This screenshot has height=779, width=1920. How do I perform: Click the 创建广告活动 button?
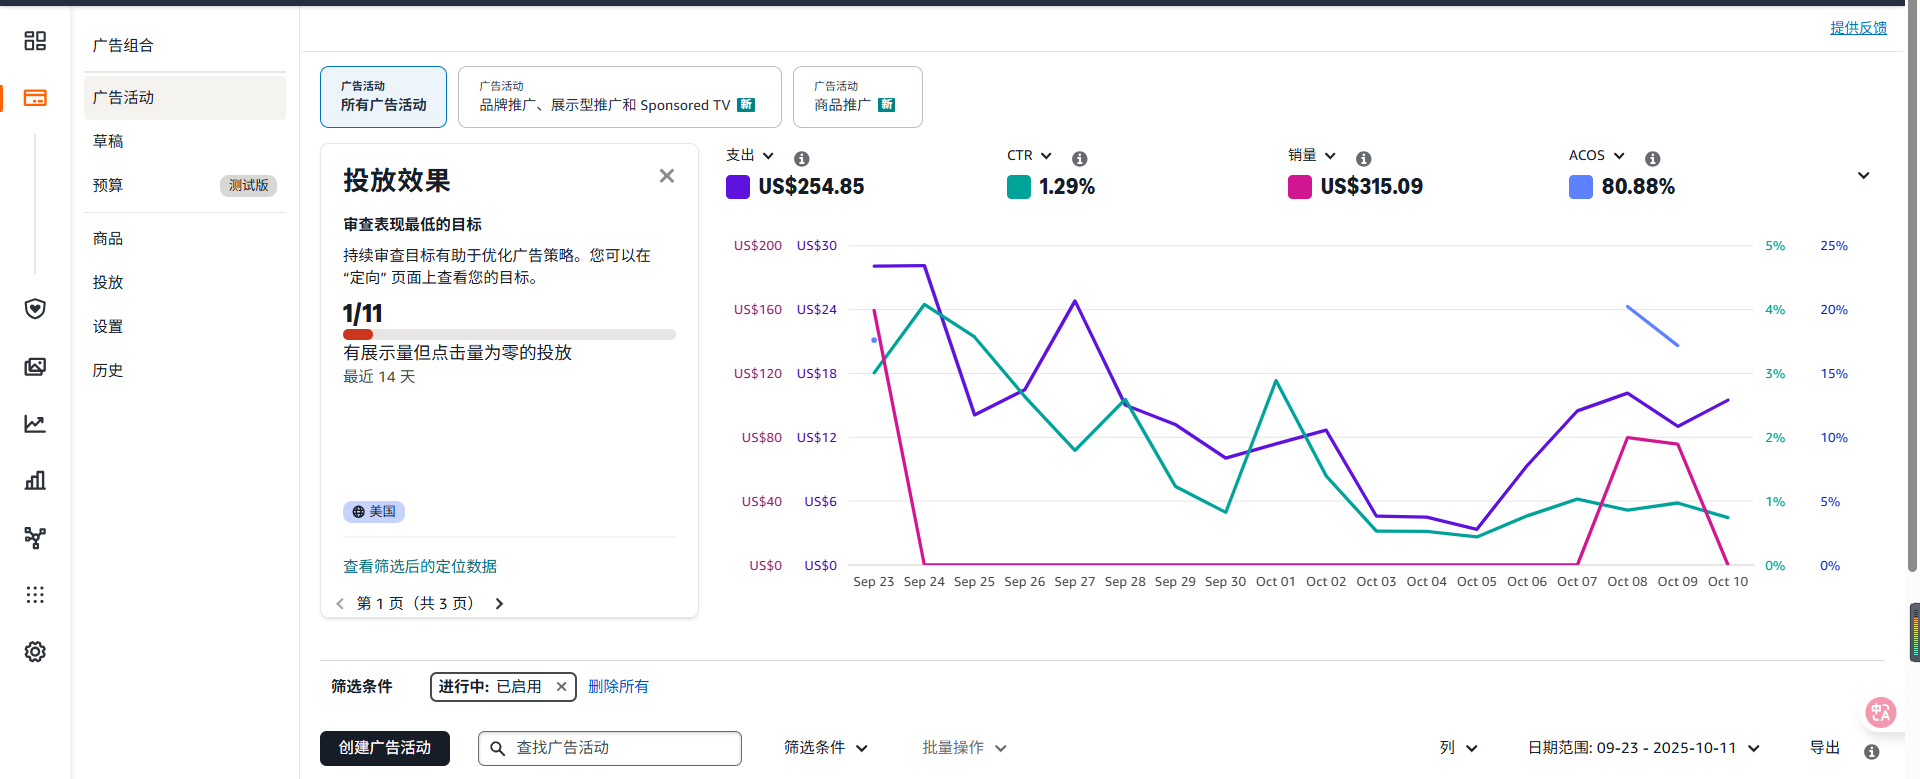(385, 748)
